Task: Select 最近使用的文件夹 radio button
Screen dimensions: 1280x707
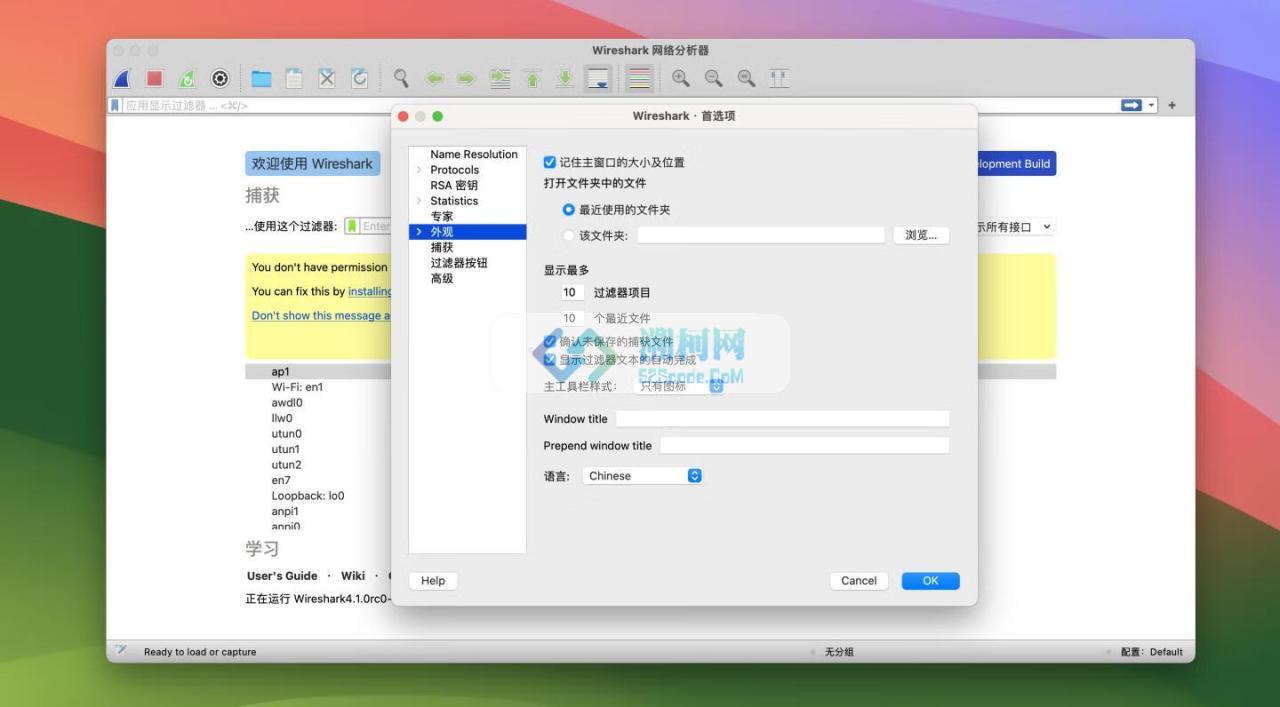Action: [569, 210]
